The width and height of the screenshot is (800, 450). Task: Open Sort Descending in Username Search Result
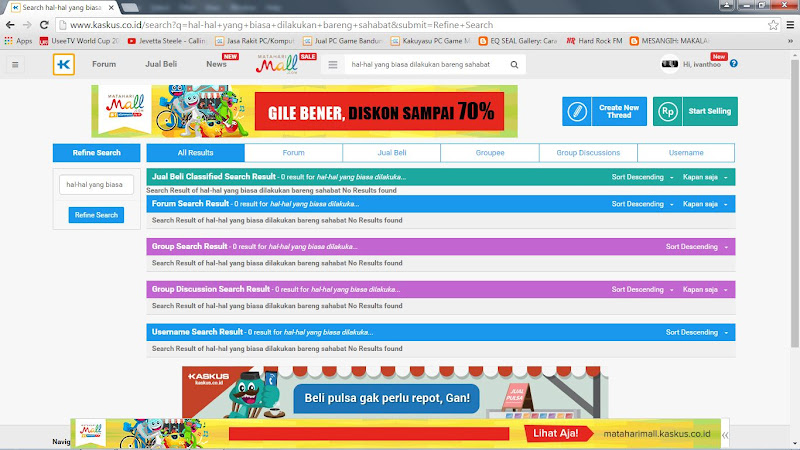(697, 333)
